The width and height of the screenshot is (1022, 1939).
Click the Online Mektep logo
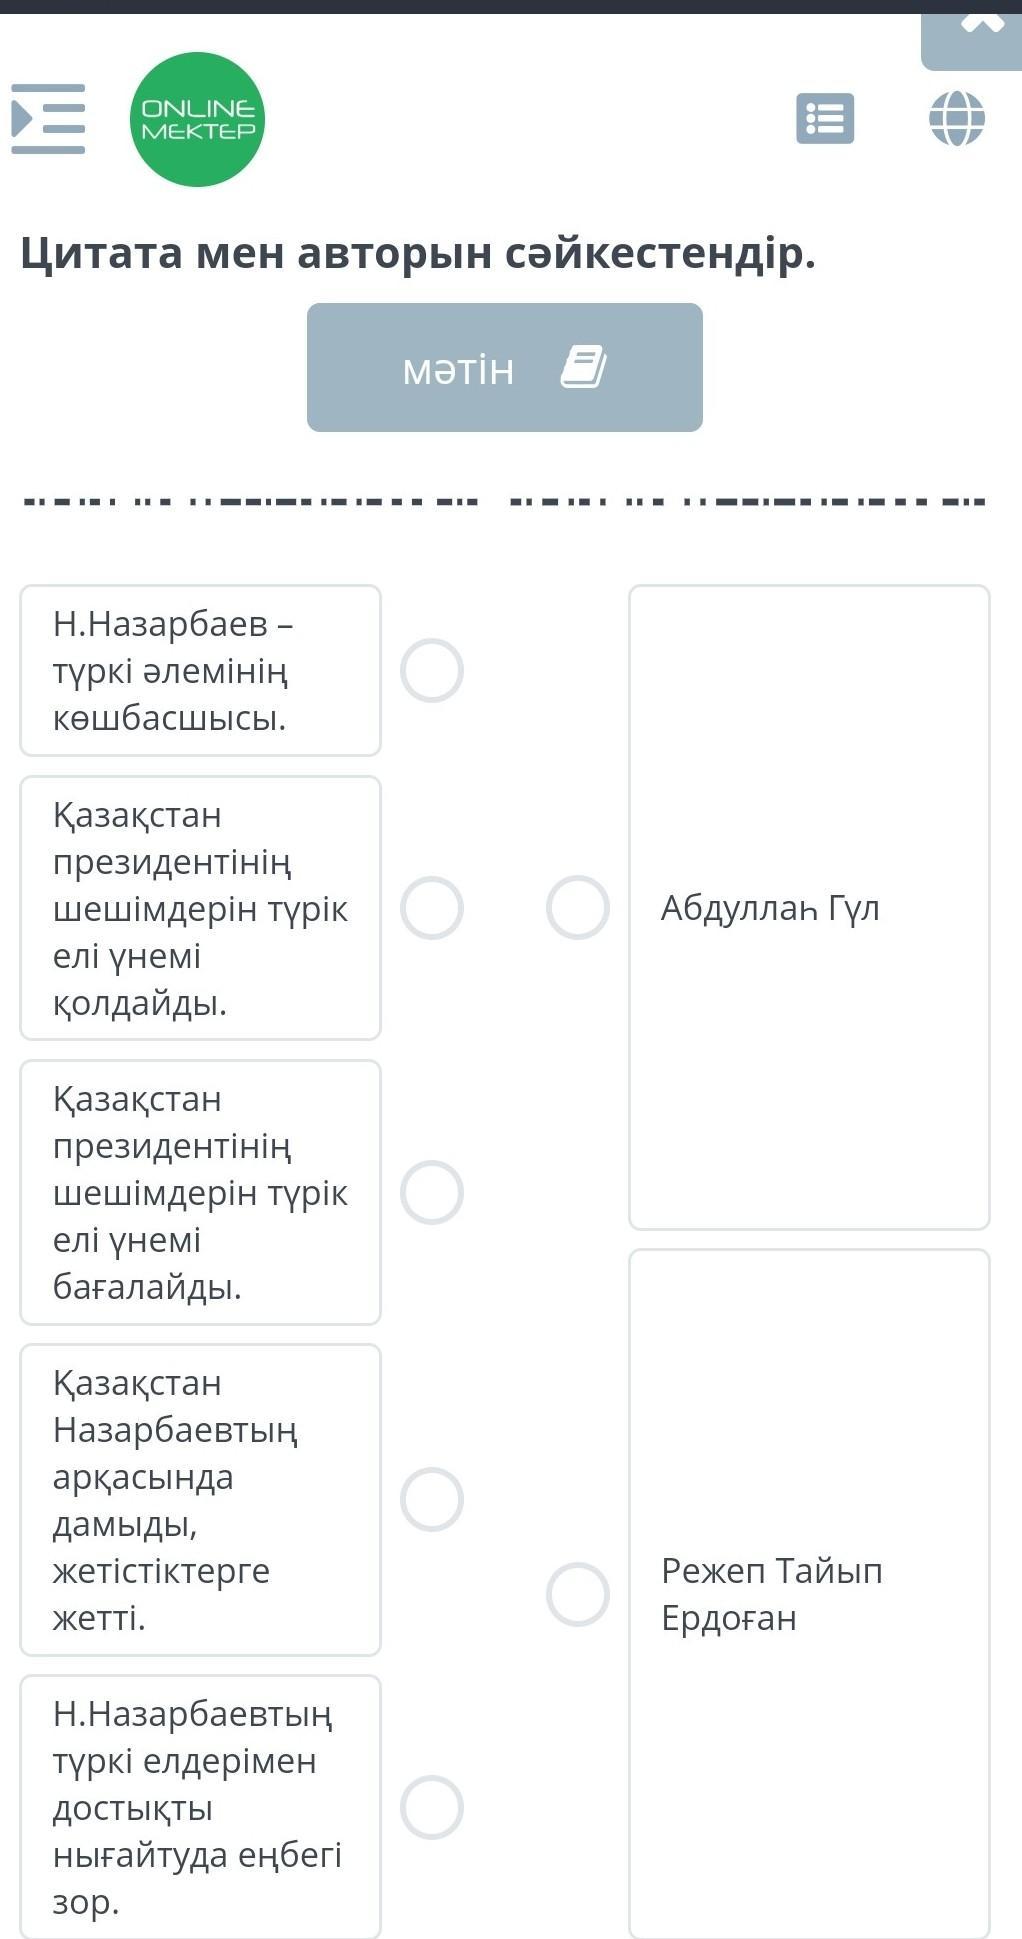(x=197, y=119)
